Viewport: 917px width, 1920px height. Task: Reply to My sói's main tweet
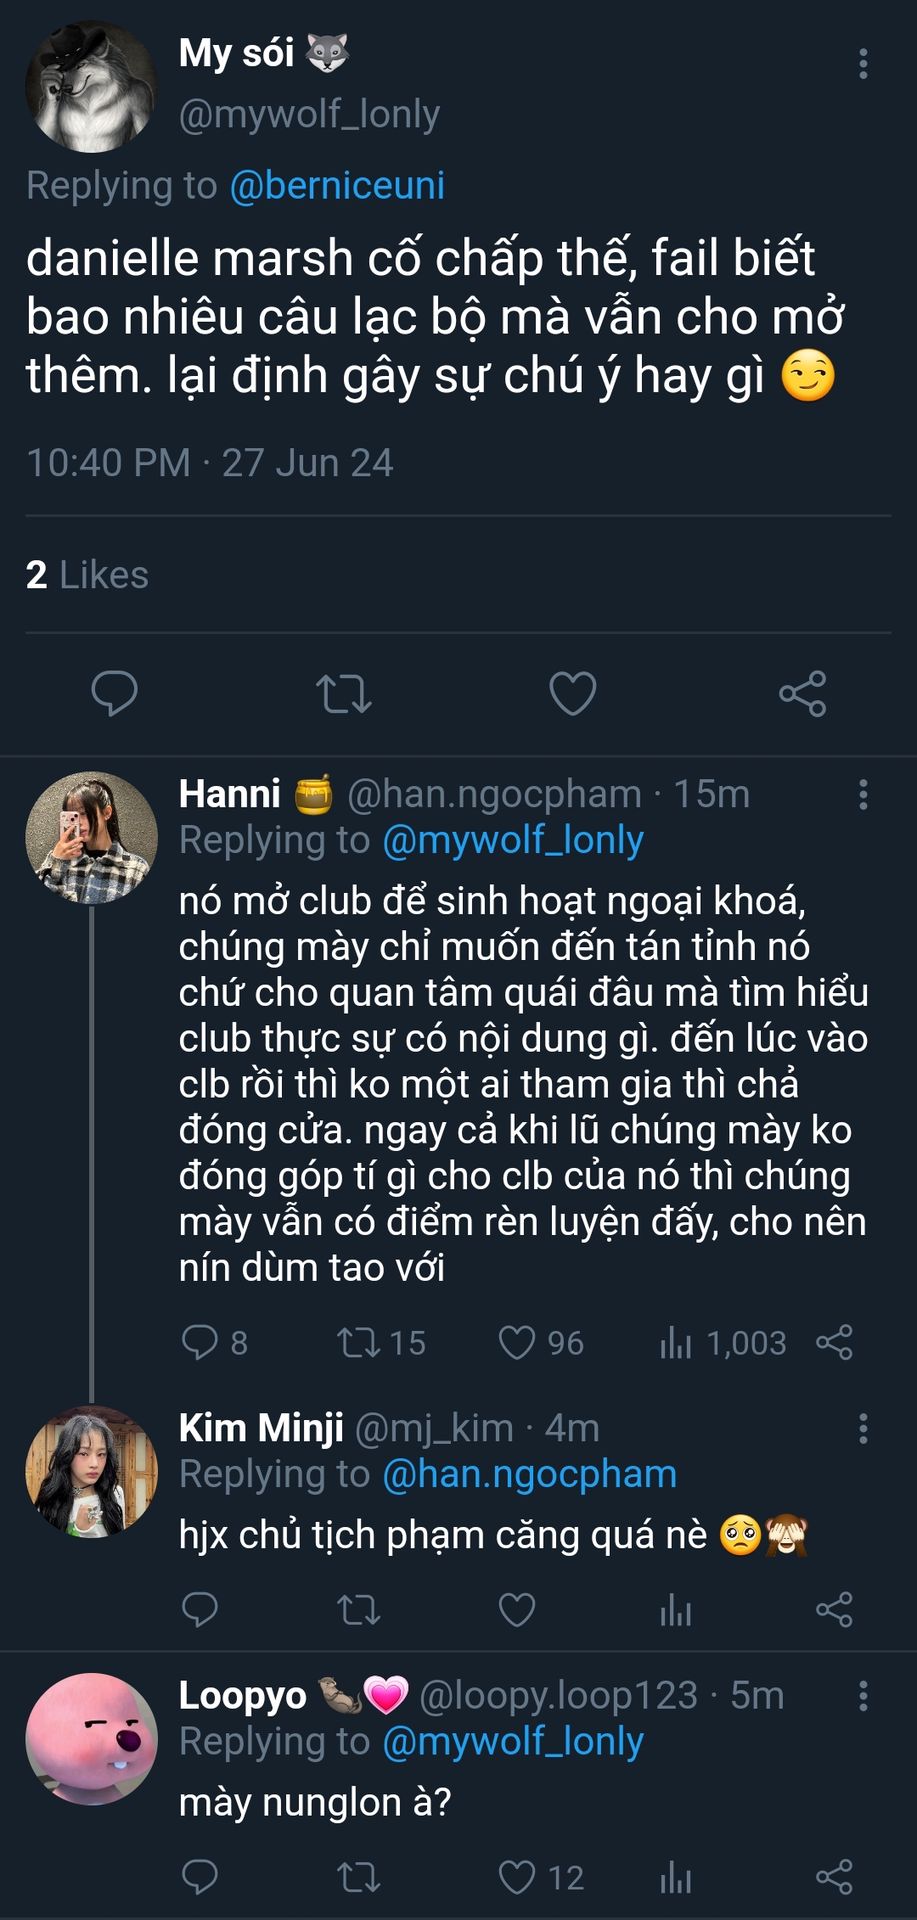coord(114,693)
